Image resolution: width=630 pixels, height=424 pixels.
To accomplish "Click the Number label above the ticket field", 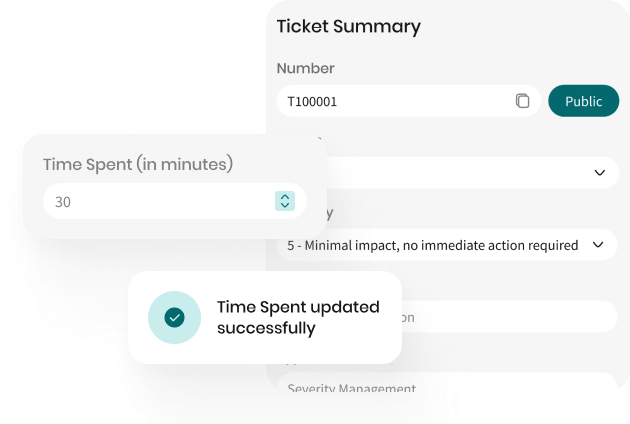I will click(x=305, y=68).
